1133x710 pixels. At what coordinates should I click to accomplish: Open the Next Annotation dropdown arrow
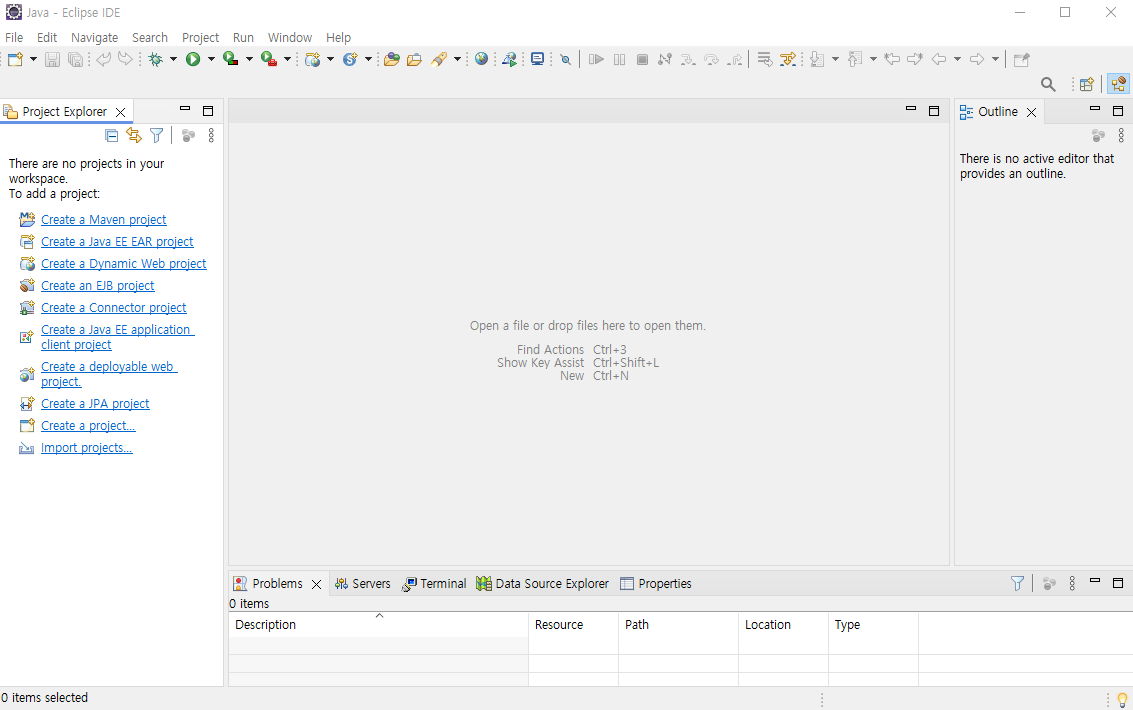coord(835,59)
